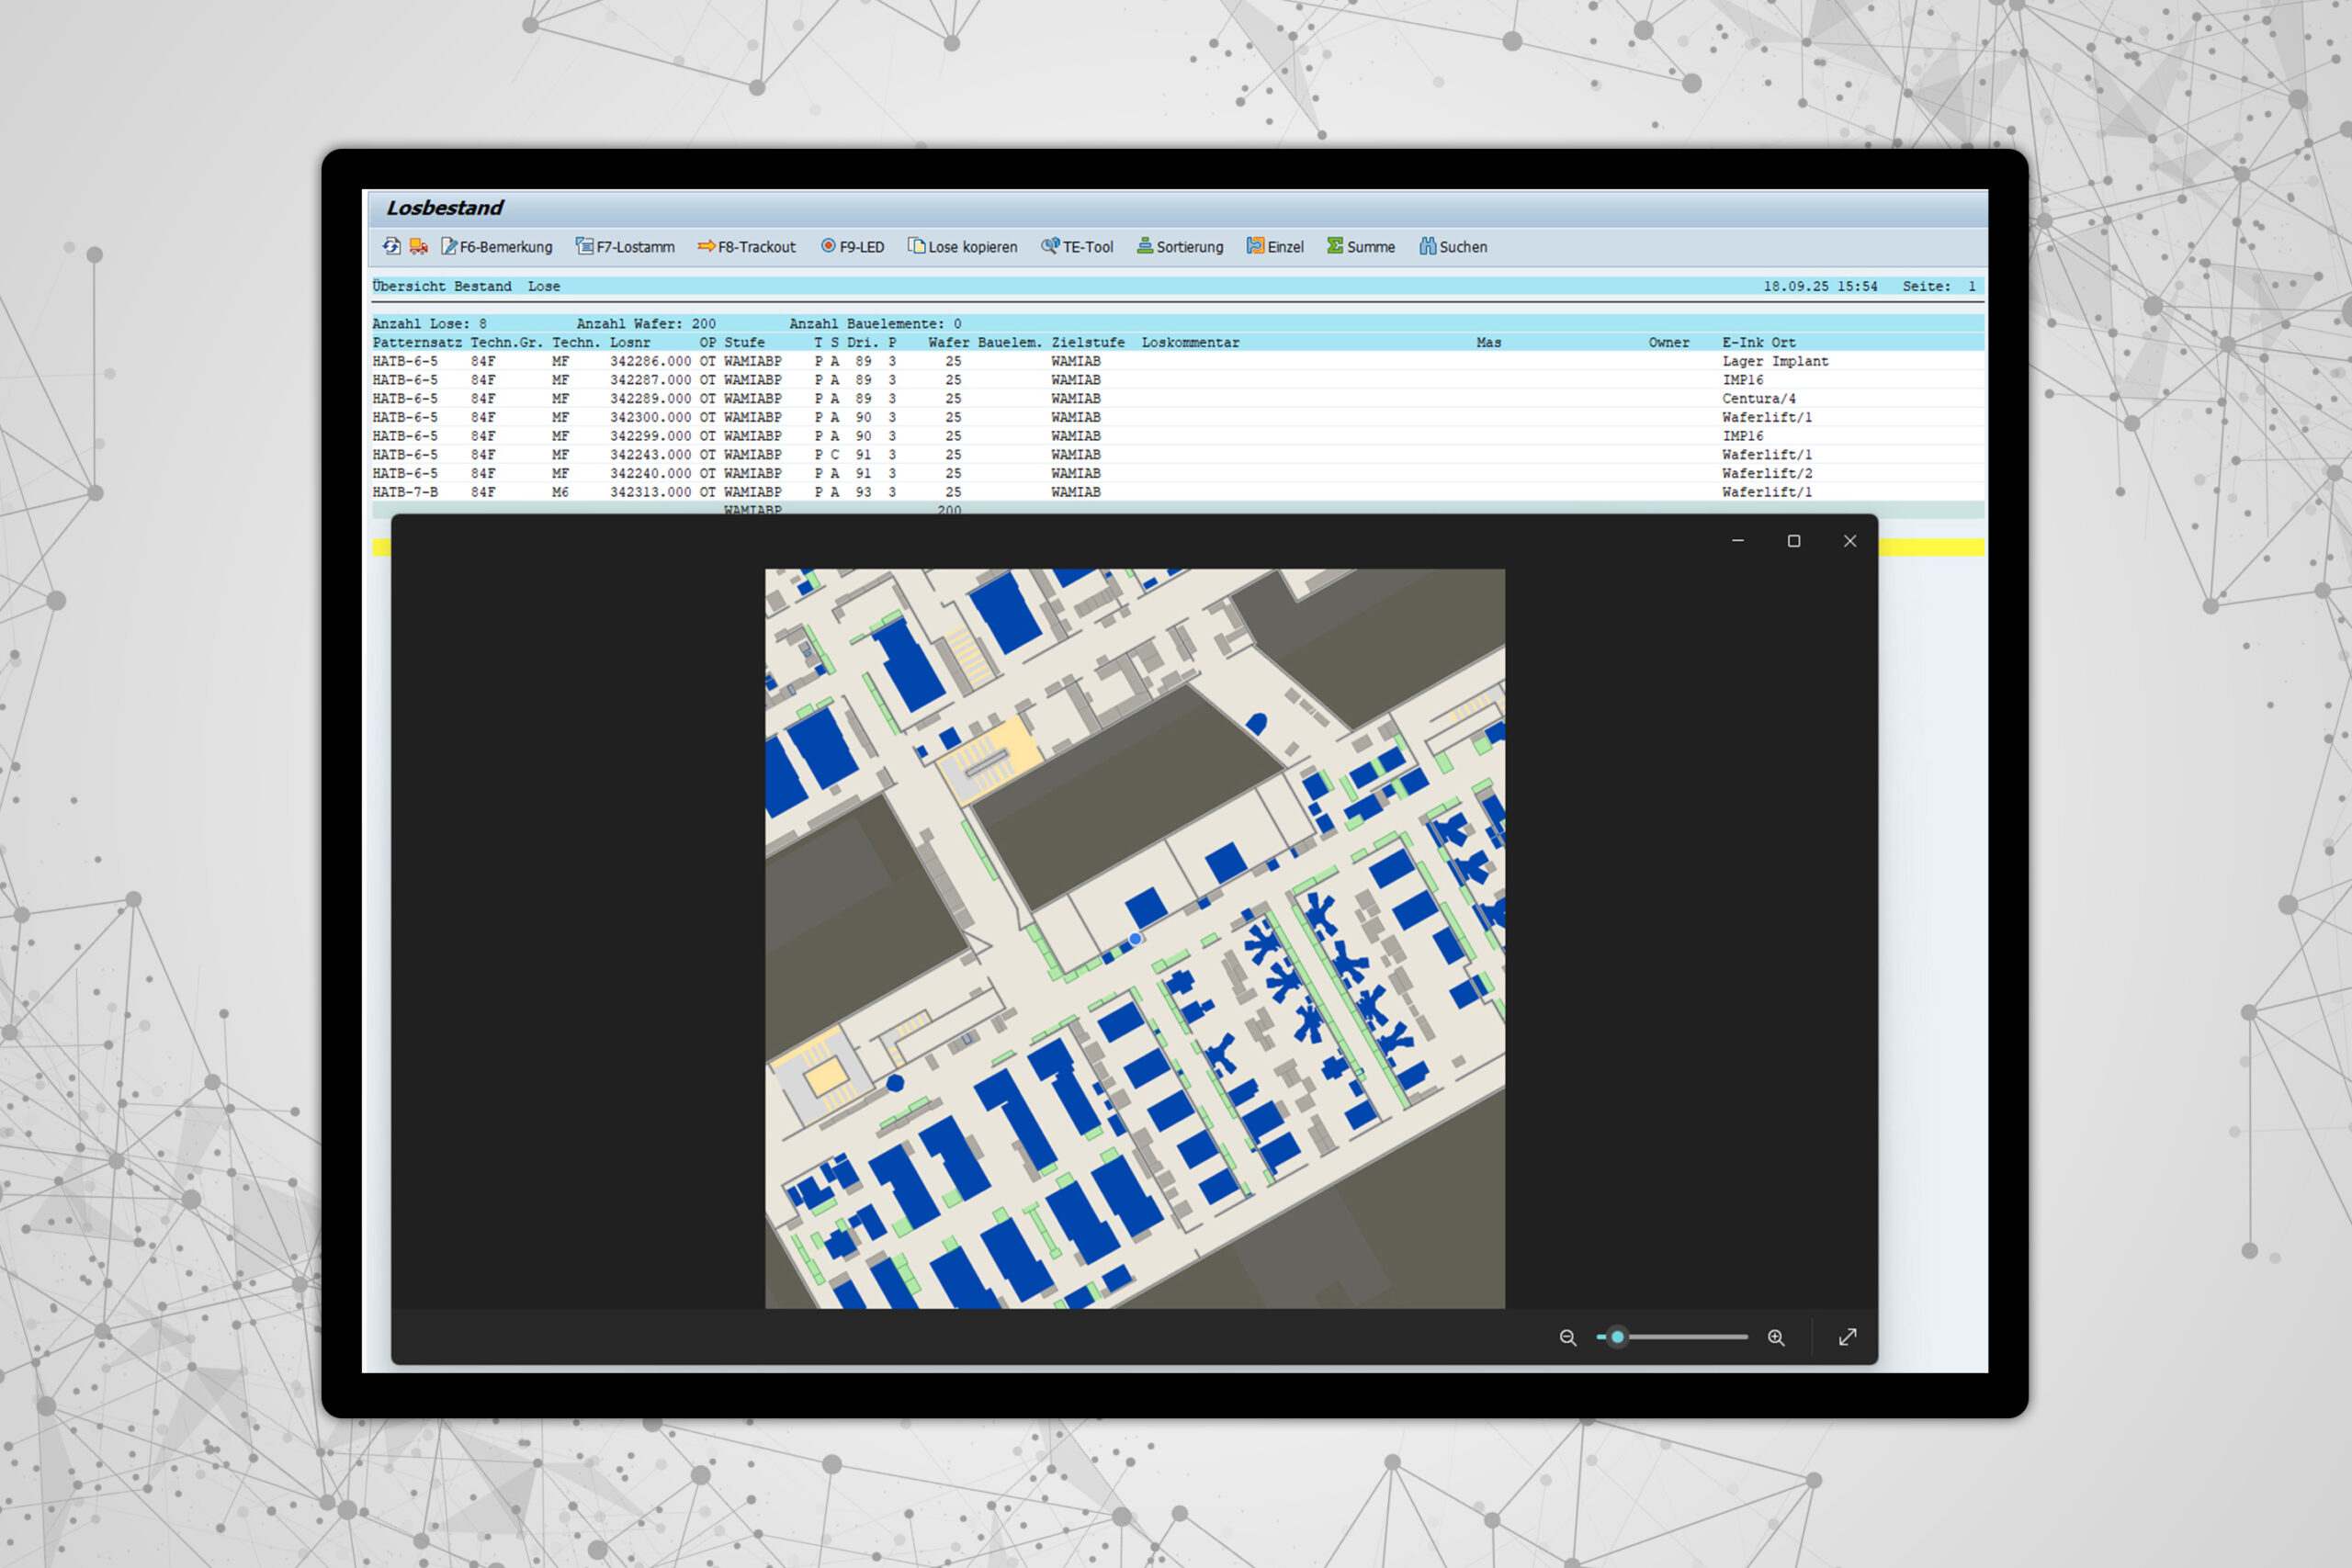
Task: Click the image viewer zoom slider handle
Action: tap(1617, 1337)
